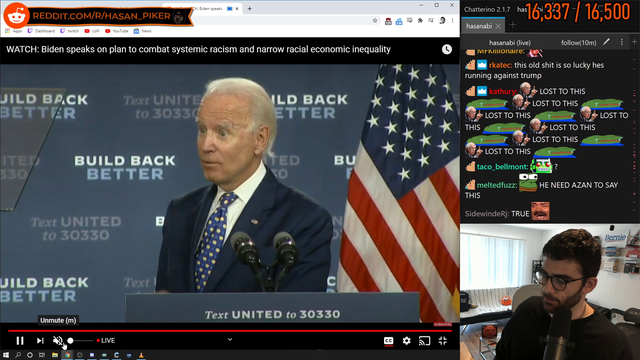This screenshot has width=640, height=360.
Task: Click the meltedfuzz username in chat
Action: coord(497,185)
